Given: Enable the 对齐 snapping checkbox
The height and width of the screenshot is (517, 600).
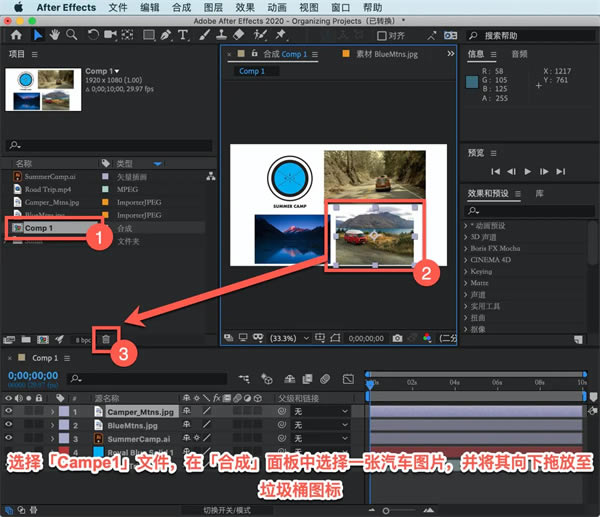Looking at the screenshot, I should [x=382, y=36].
